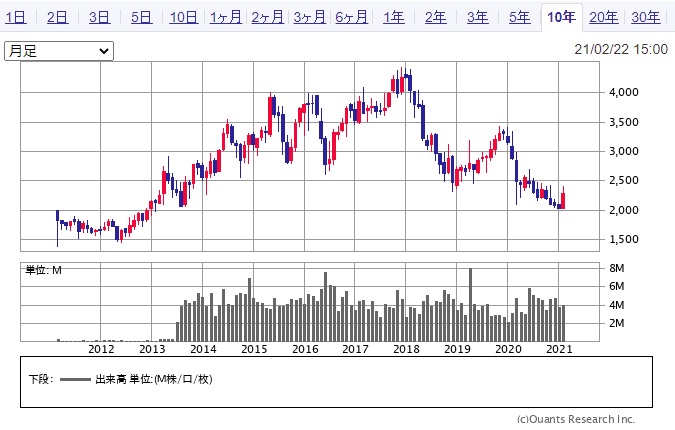Select the 5日 time range tab
Screen dimensions: 675x430
pos(142,17)
